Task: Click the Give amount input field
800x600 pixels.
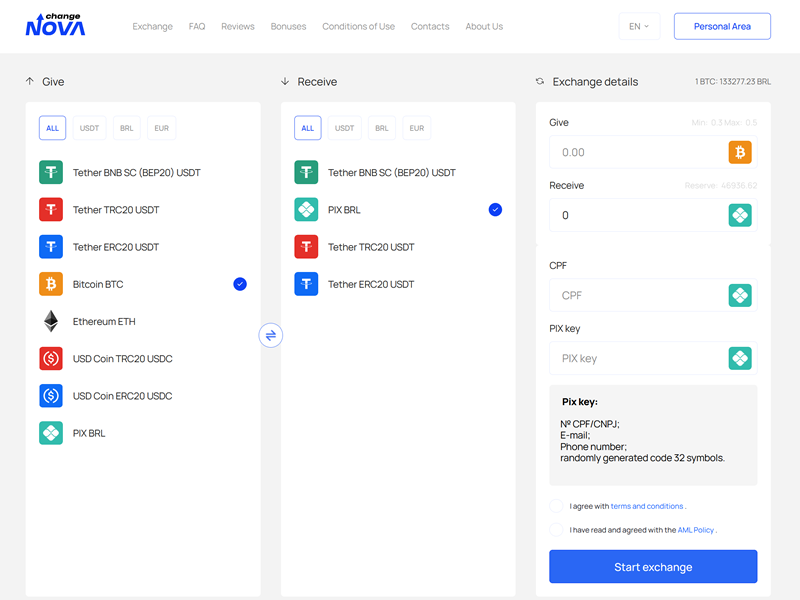Action: pos(653,152)
